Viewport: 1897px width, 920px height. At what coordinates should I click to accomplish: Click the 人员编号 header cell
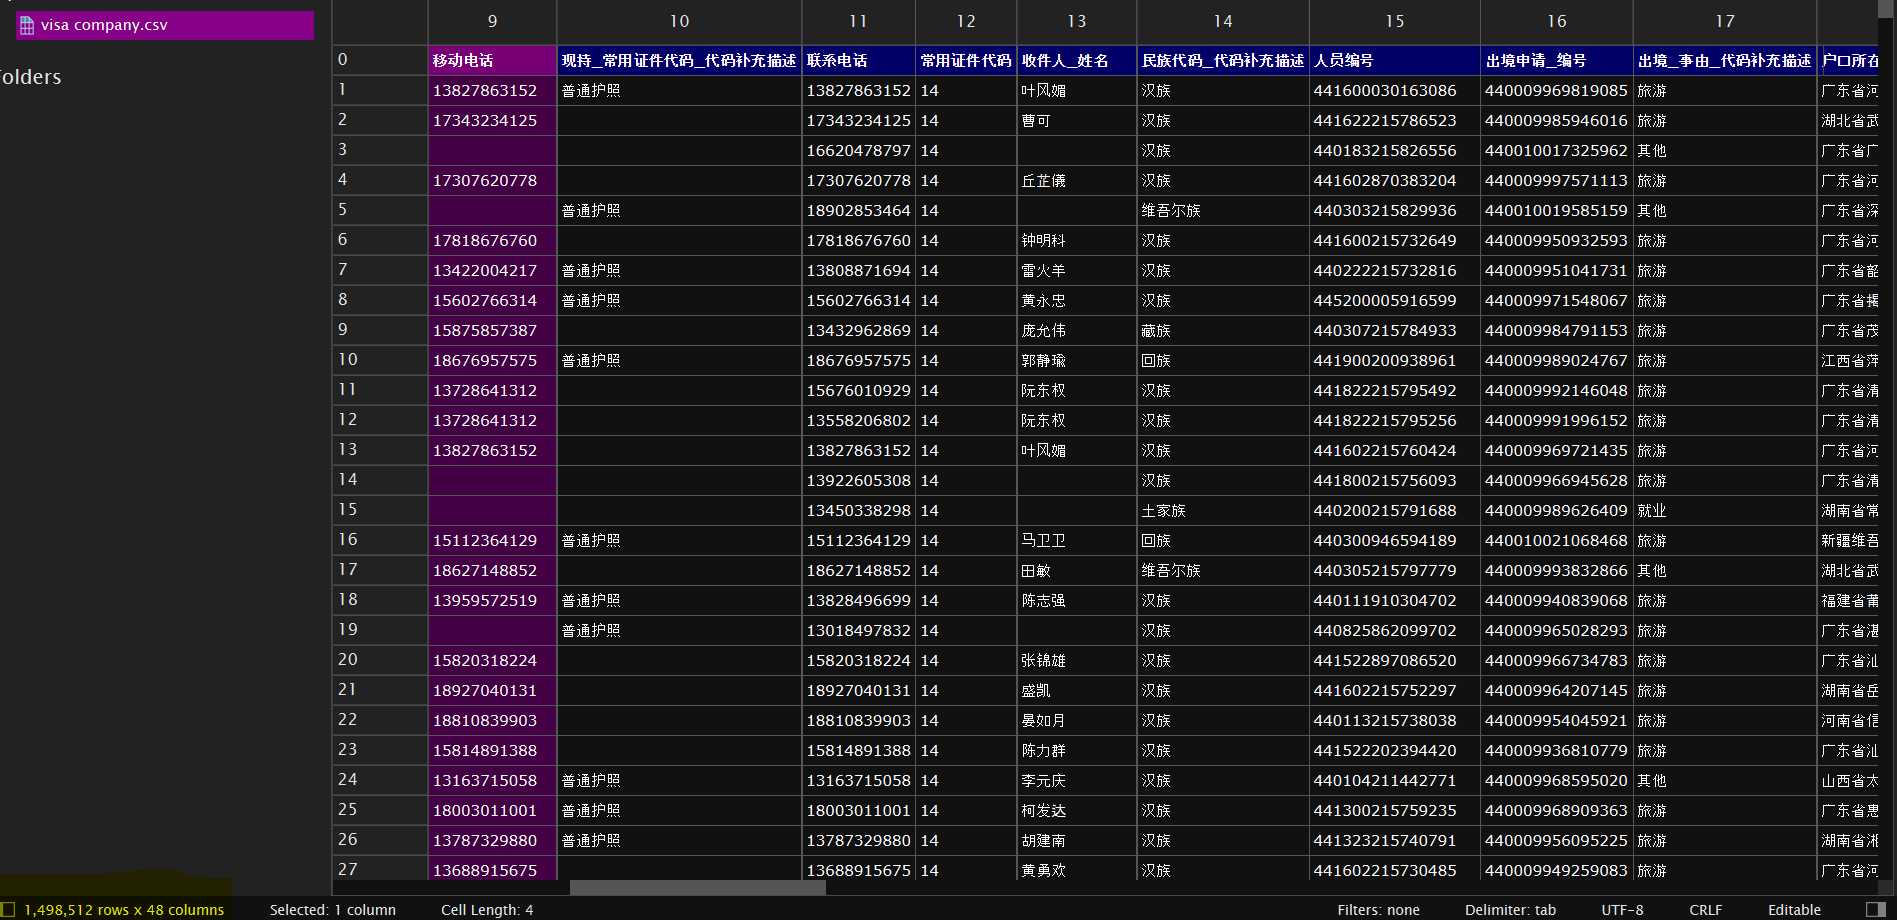click(1395, 60)
